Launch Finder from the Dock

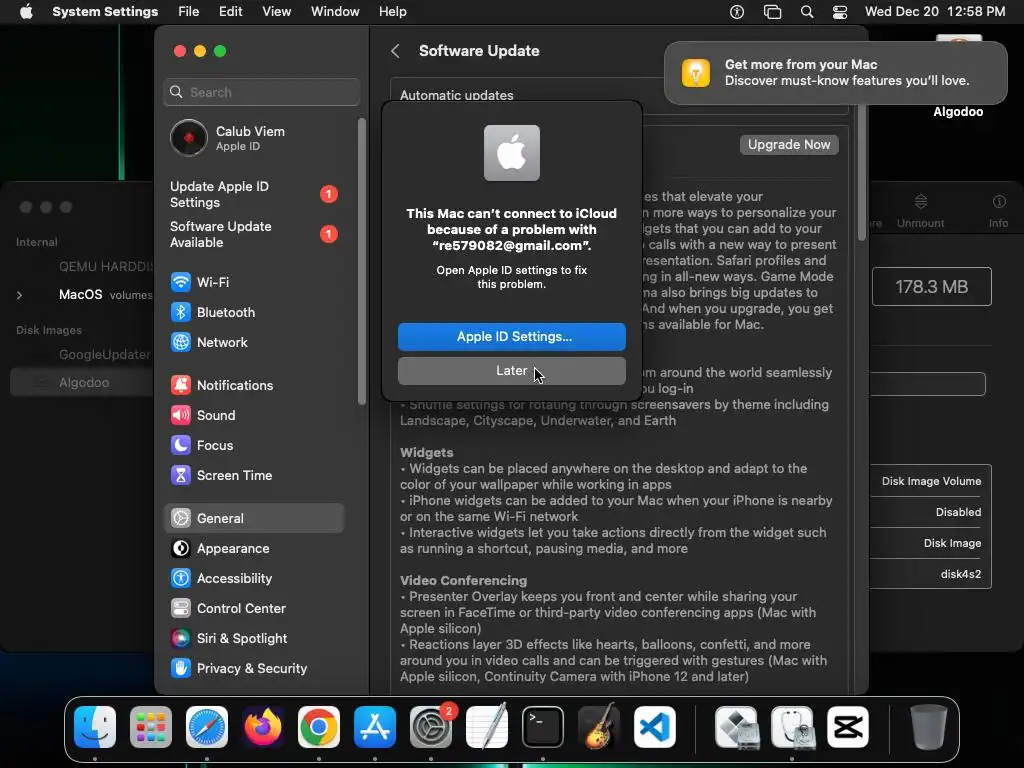[x=95, y=727]
